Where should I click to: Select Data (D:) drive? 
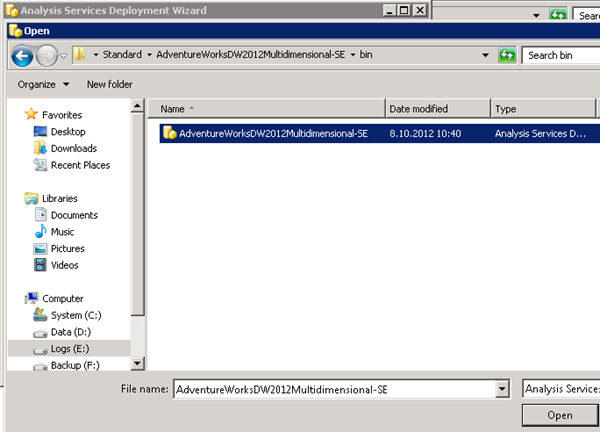(x=70, y=331)
